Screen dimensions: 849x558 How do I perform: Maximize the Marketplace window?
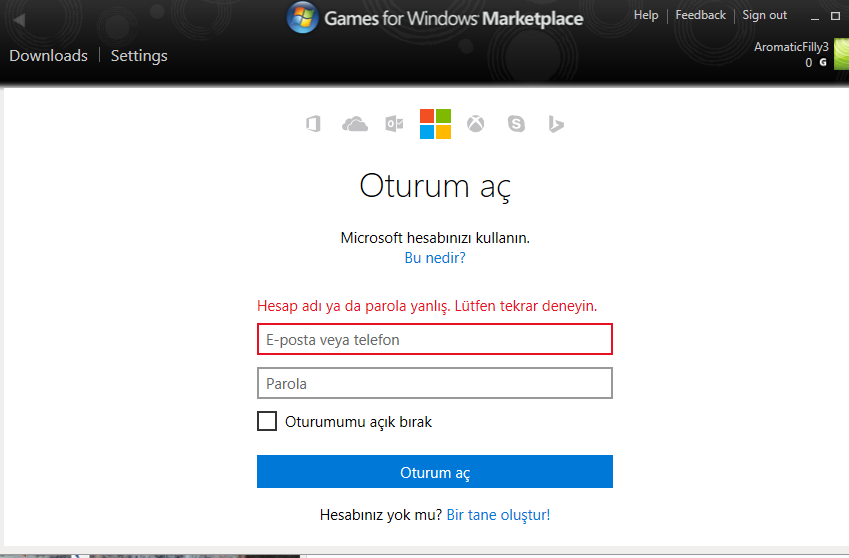(835, 16)
